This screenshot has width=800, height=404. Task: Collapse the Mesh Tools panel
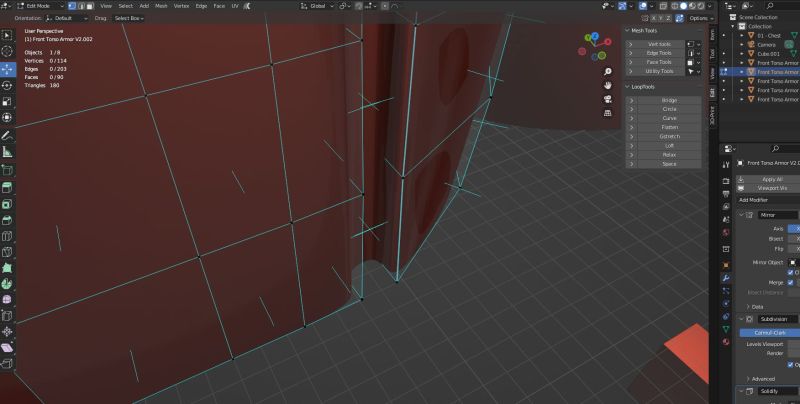coord(628,31)
